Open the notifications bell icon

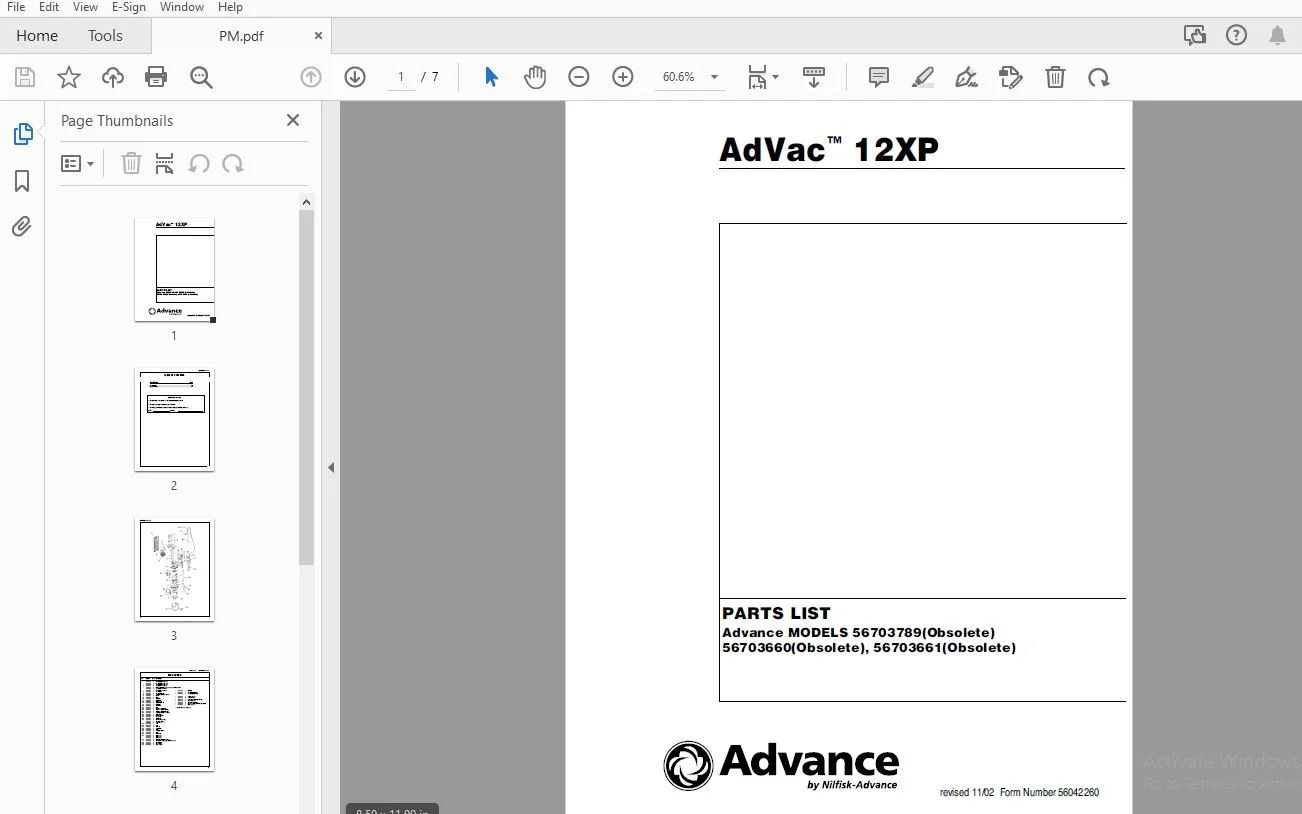[1277, 35]
